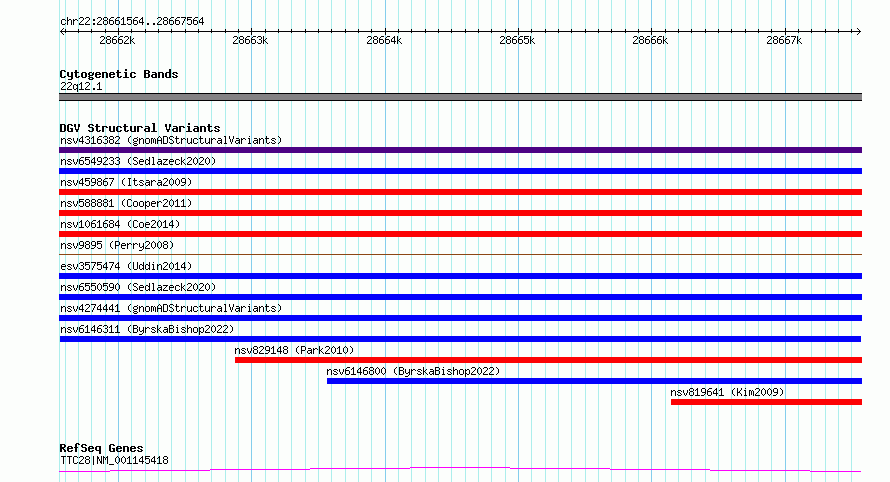Click the 28662k ruler position label
This screenshot has height=482, width=890.
click(117, 41)
